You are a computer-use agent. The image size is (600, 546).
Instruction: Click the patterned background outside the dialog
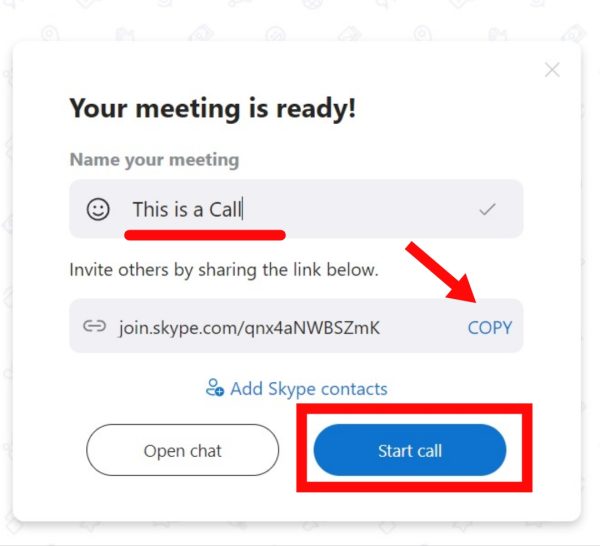pos(298,19)
